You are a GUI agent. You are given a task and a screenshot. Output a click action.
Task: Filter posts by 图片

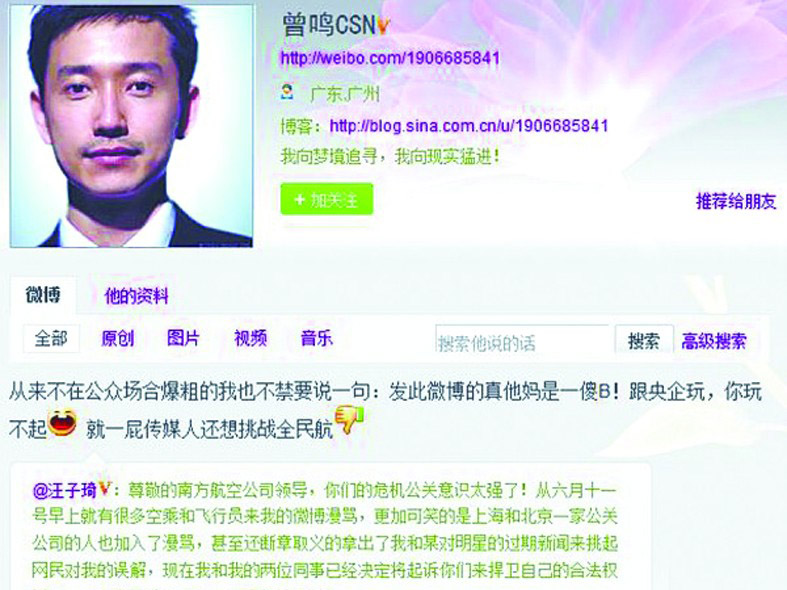[184, 338]
